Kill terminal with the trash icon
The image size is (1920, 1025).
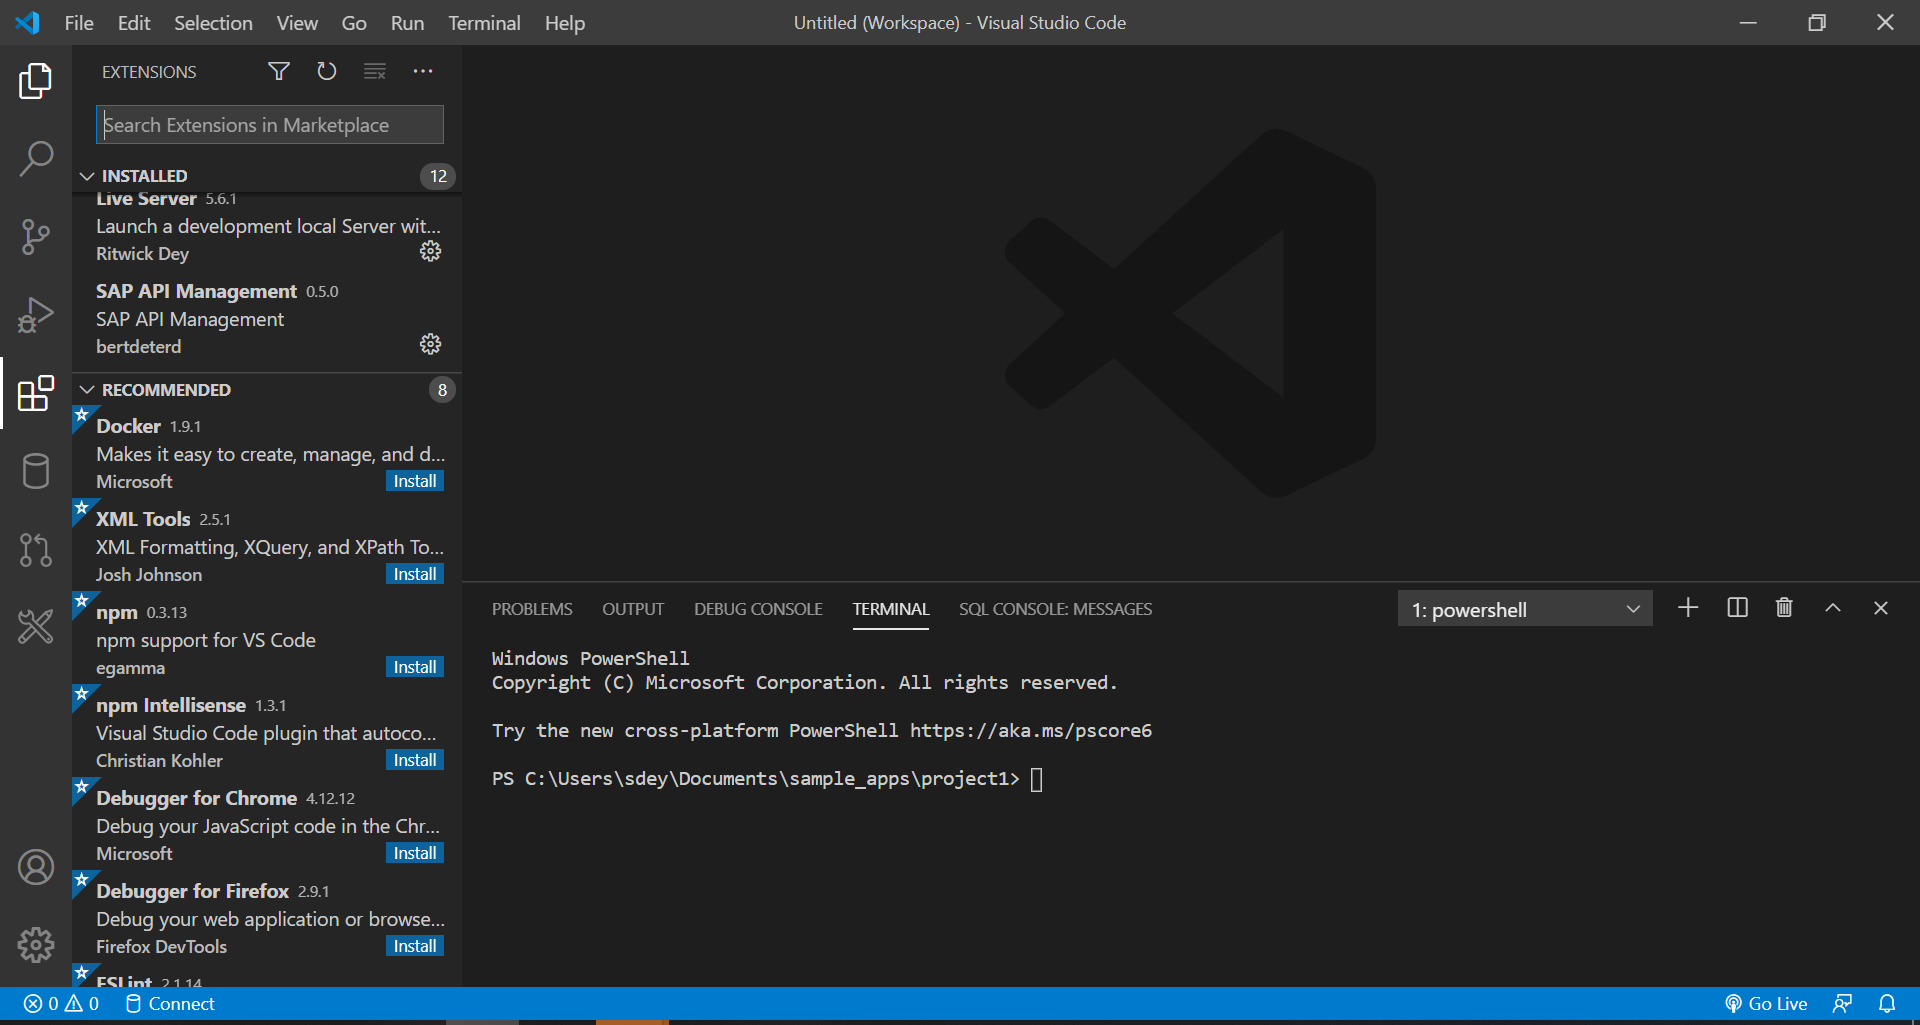(1784, 608)
